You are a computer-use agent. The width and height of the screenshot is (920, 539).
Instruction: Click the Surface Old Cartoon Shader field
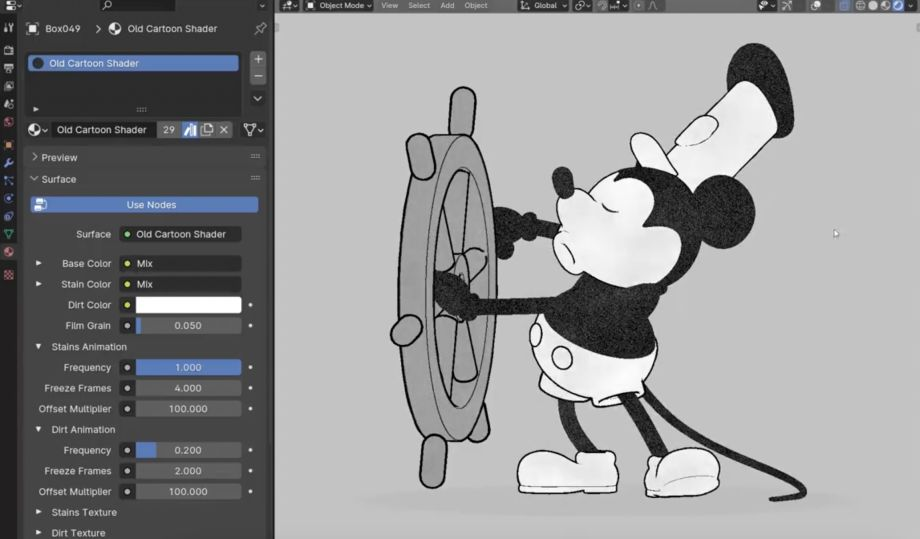click(180, 234)
